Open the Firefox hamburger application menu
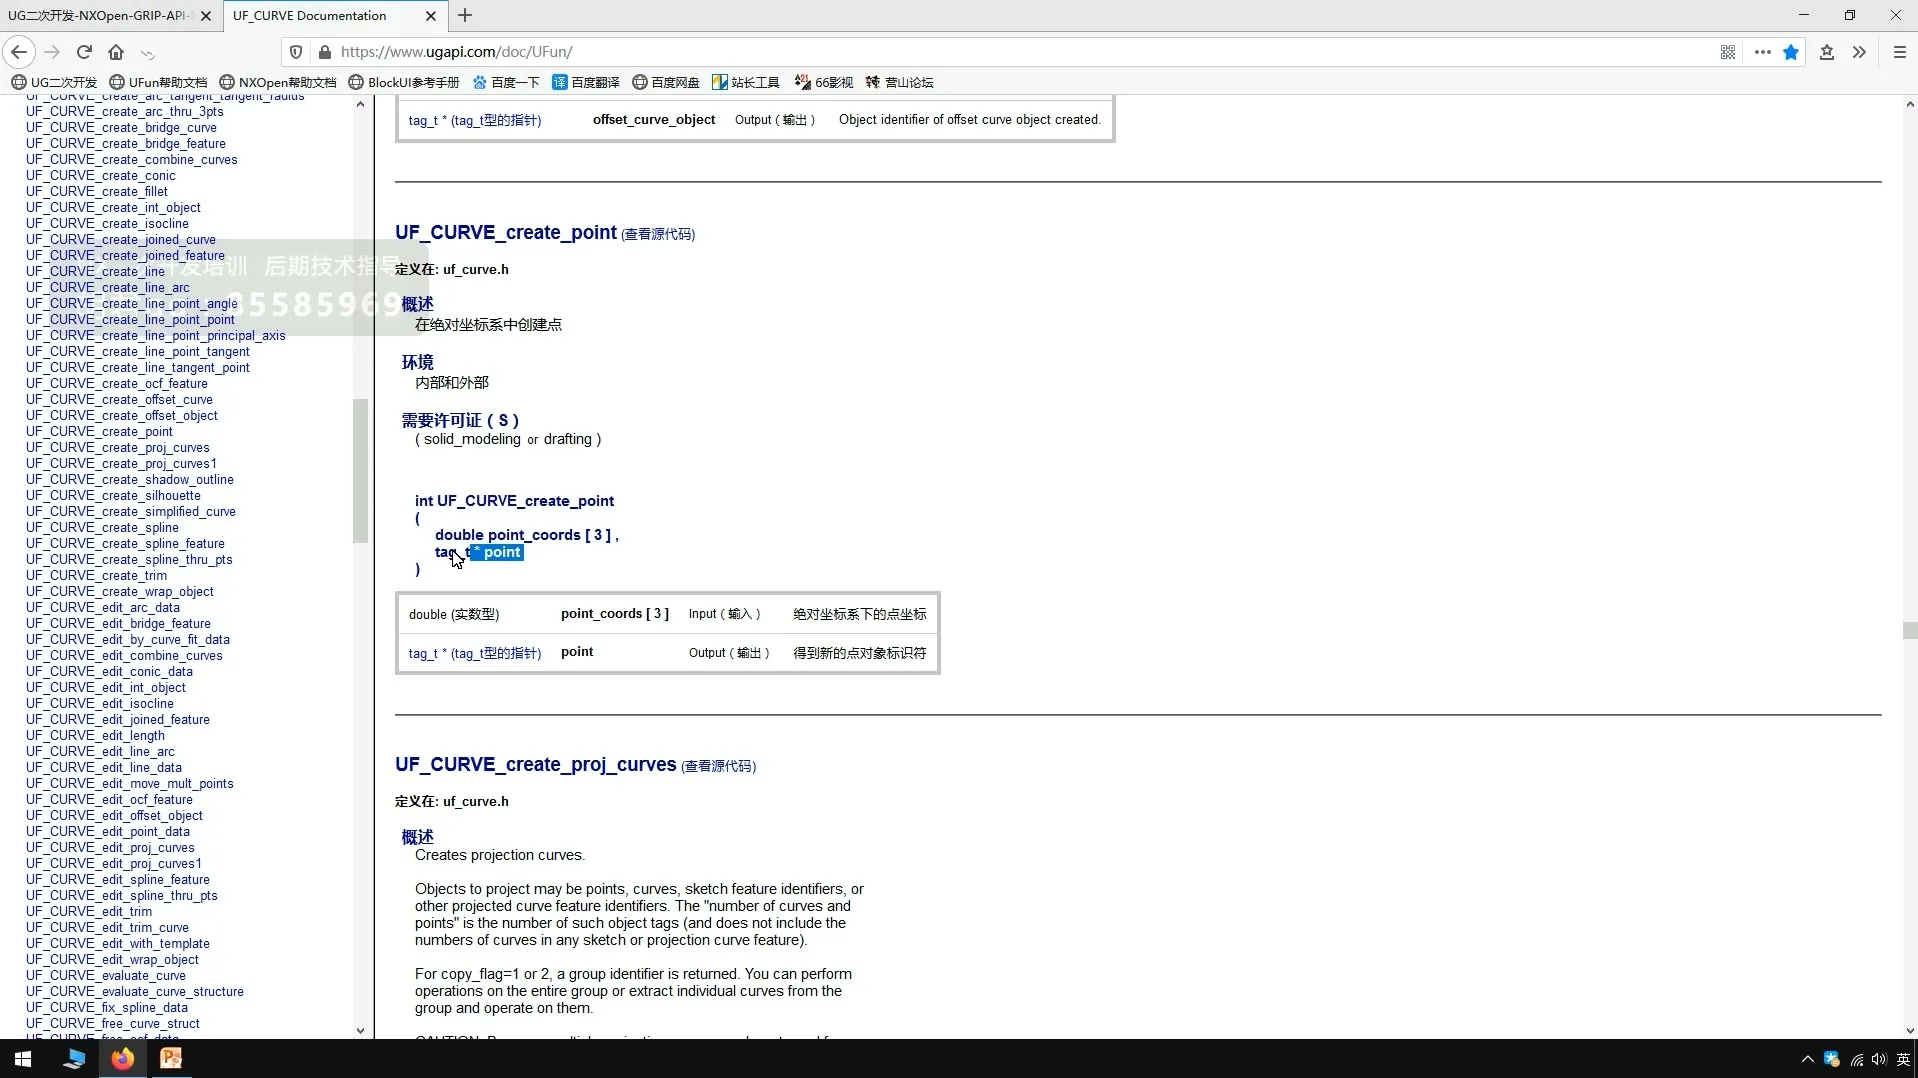The height and width of the screenshot is (1078, 1918). [x=1899, y=52]
